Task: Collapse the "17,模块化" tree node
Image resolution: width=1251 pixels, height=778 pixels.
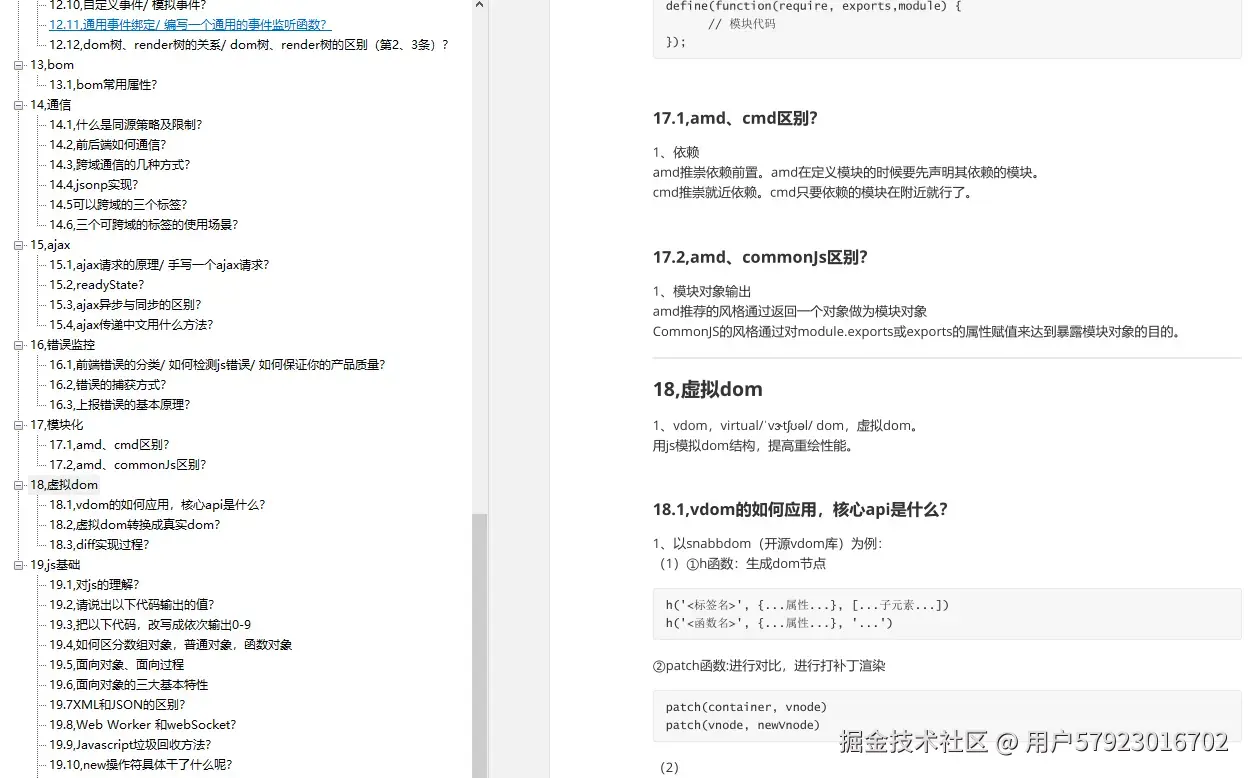Action: tap(18, 424)
